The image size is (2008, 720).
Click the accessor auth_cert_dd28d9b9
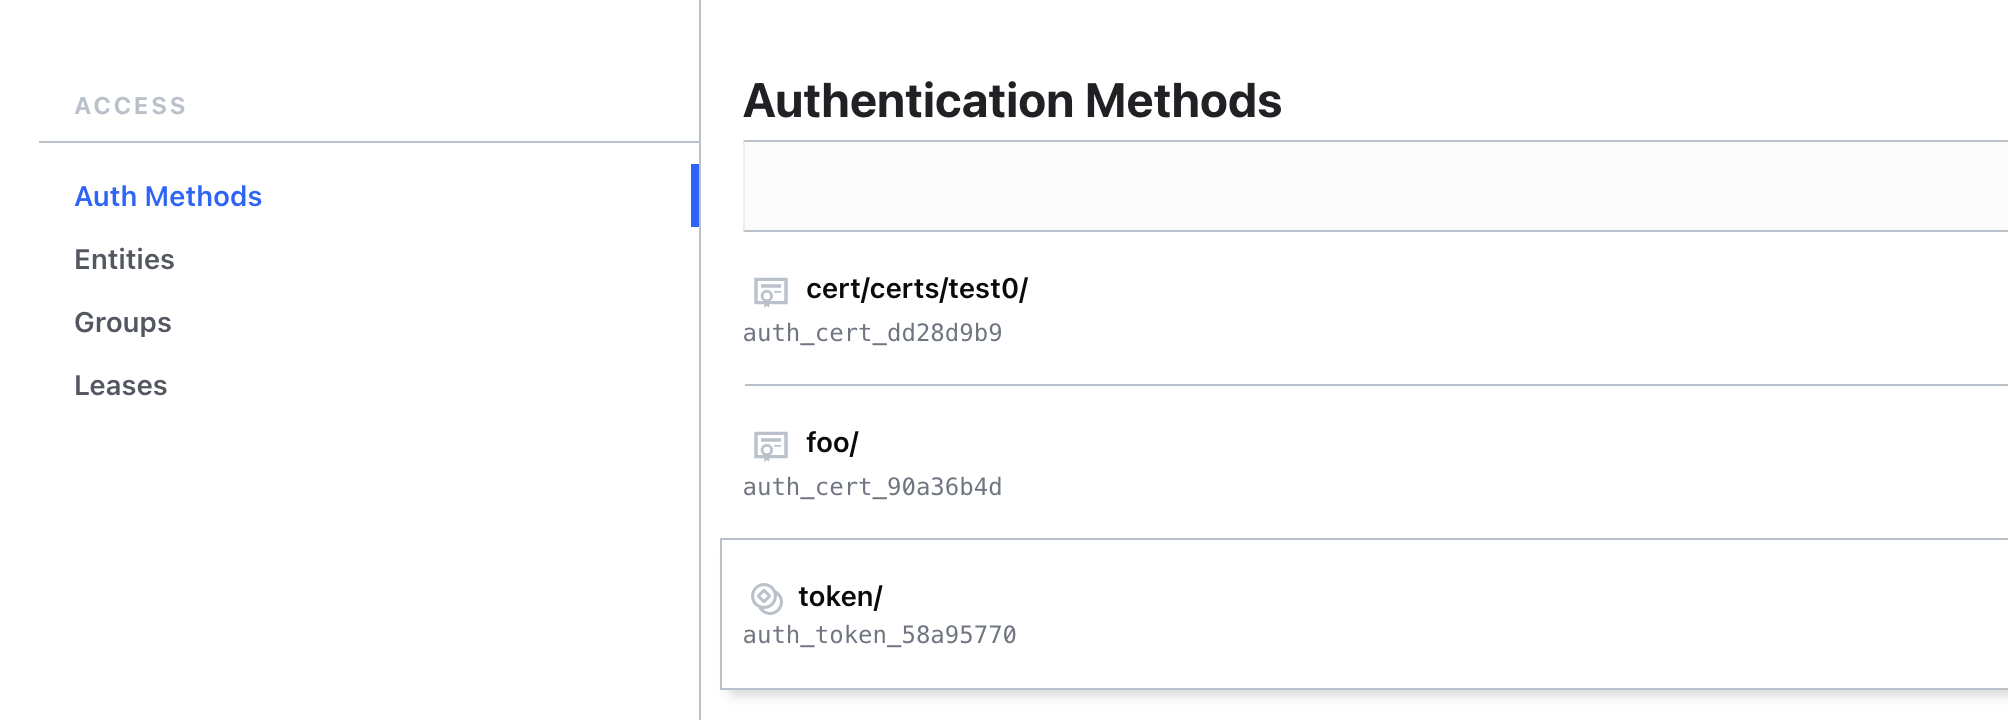[x=873, y=333]
